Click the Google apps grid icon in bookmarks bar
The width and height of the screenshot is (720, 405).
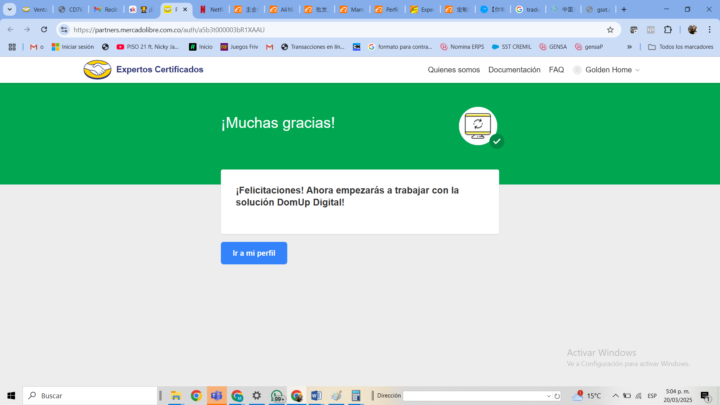coord(12,47)
